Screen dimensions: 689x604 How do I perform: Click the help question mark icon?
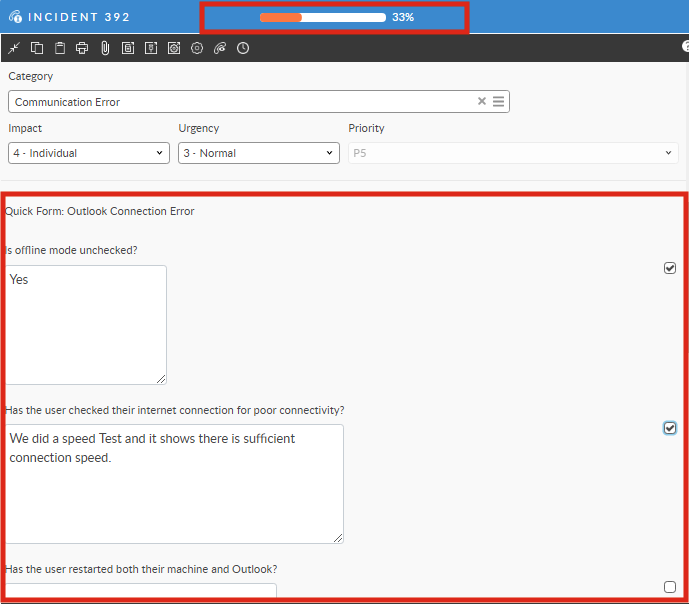[x=685, y=47]
